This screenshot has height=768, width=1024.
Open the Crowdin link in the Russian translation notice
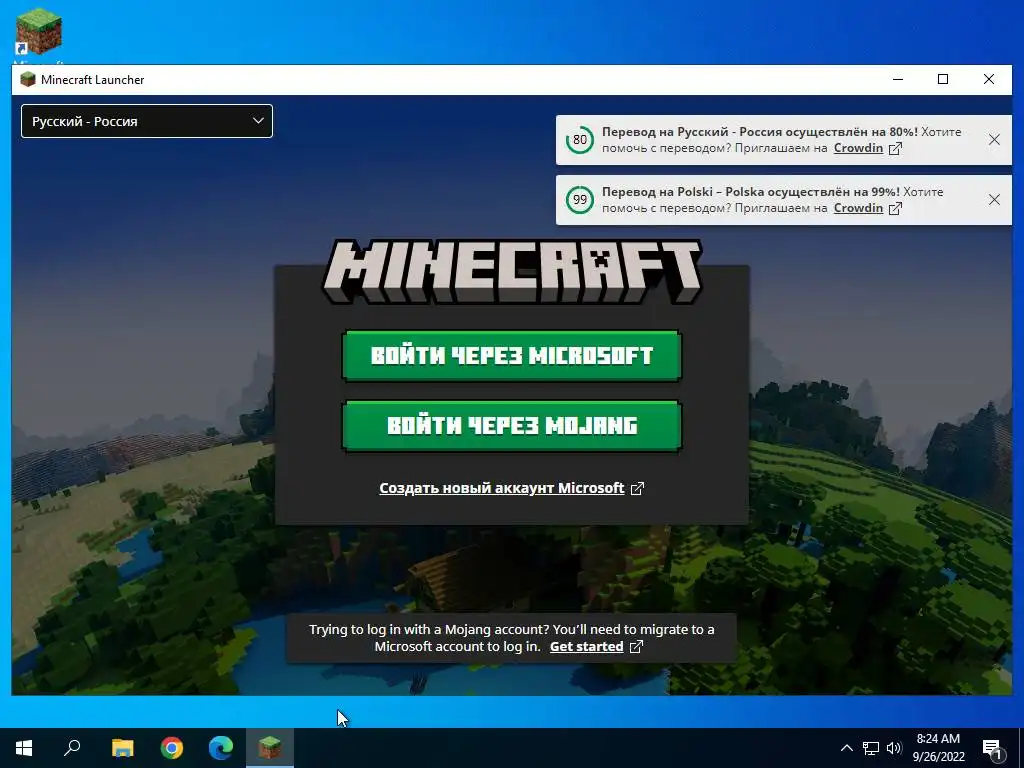click(x=858, y=148)
